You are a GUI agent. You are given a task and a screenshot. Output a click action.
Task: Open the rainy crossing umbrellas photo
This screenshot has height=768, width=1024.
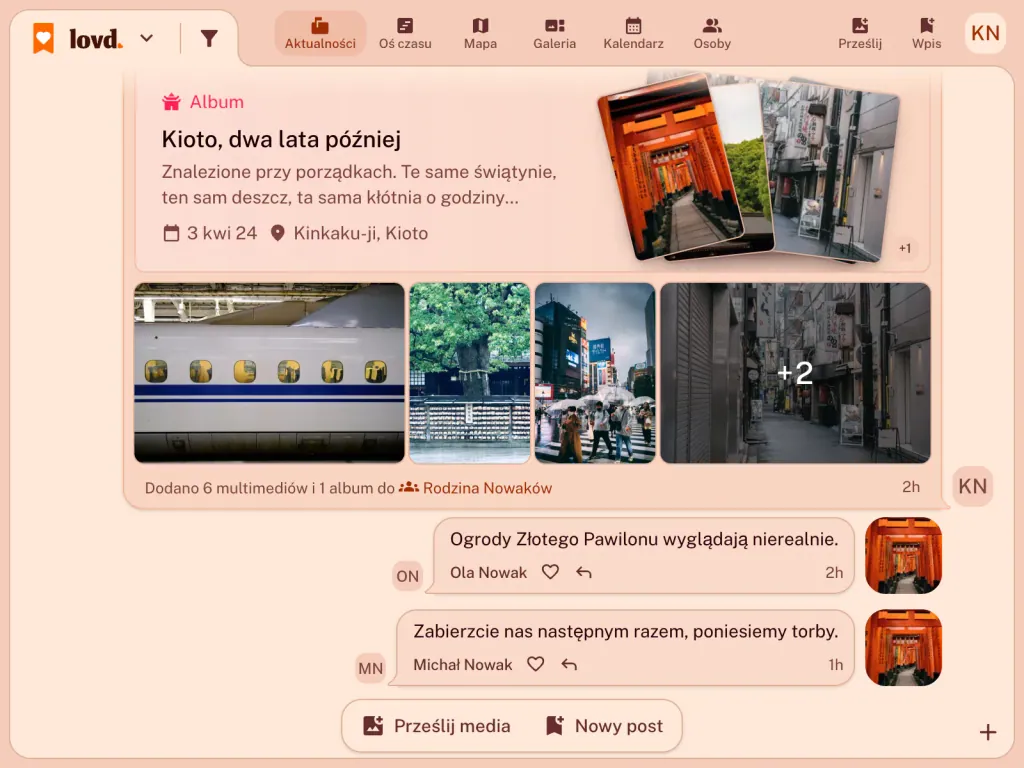coord(595,373)
